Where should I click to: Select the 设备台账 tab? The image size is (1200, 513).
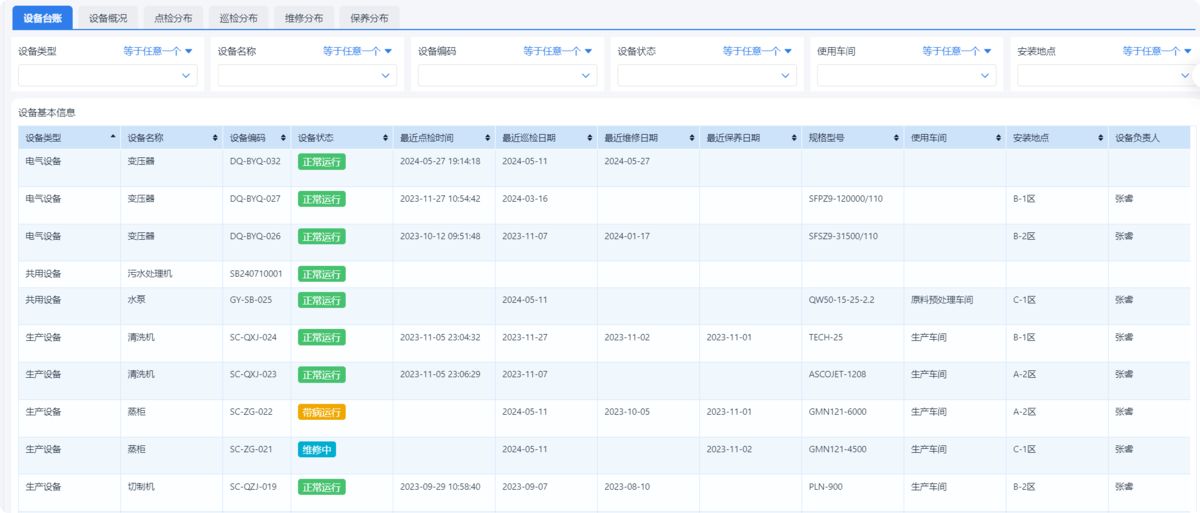coord(42,18)
